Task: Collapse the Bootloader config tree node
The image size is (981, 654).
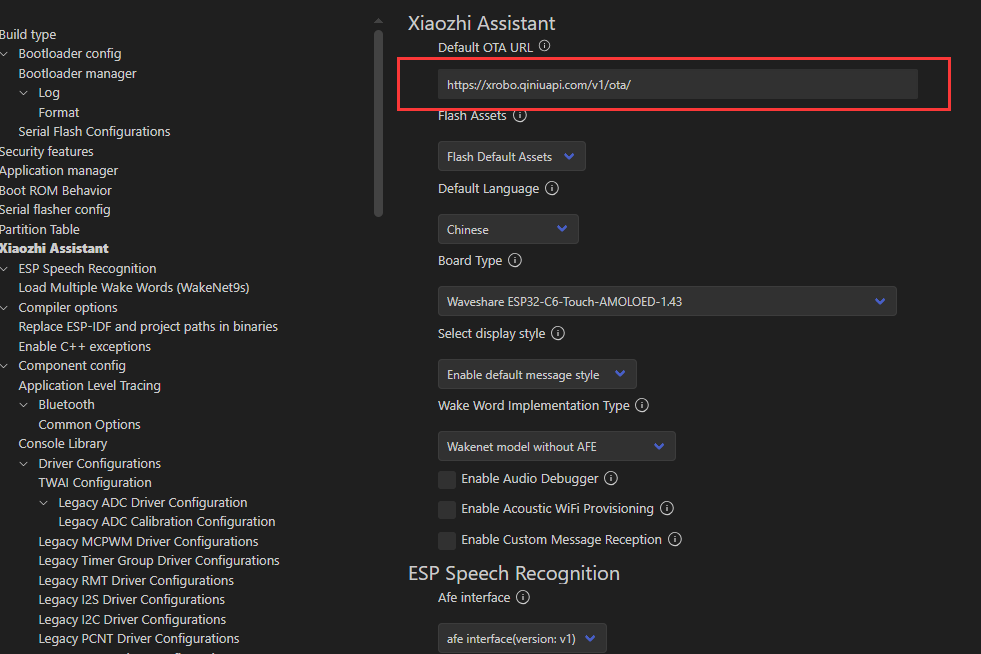Action: tap(6, 54)
